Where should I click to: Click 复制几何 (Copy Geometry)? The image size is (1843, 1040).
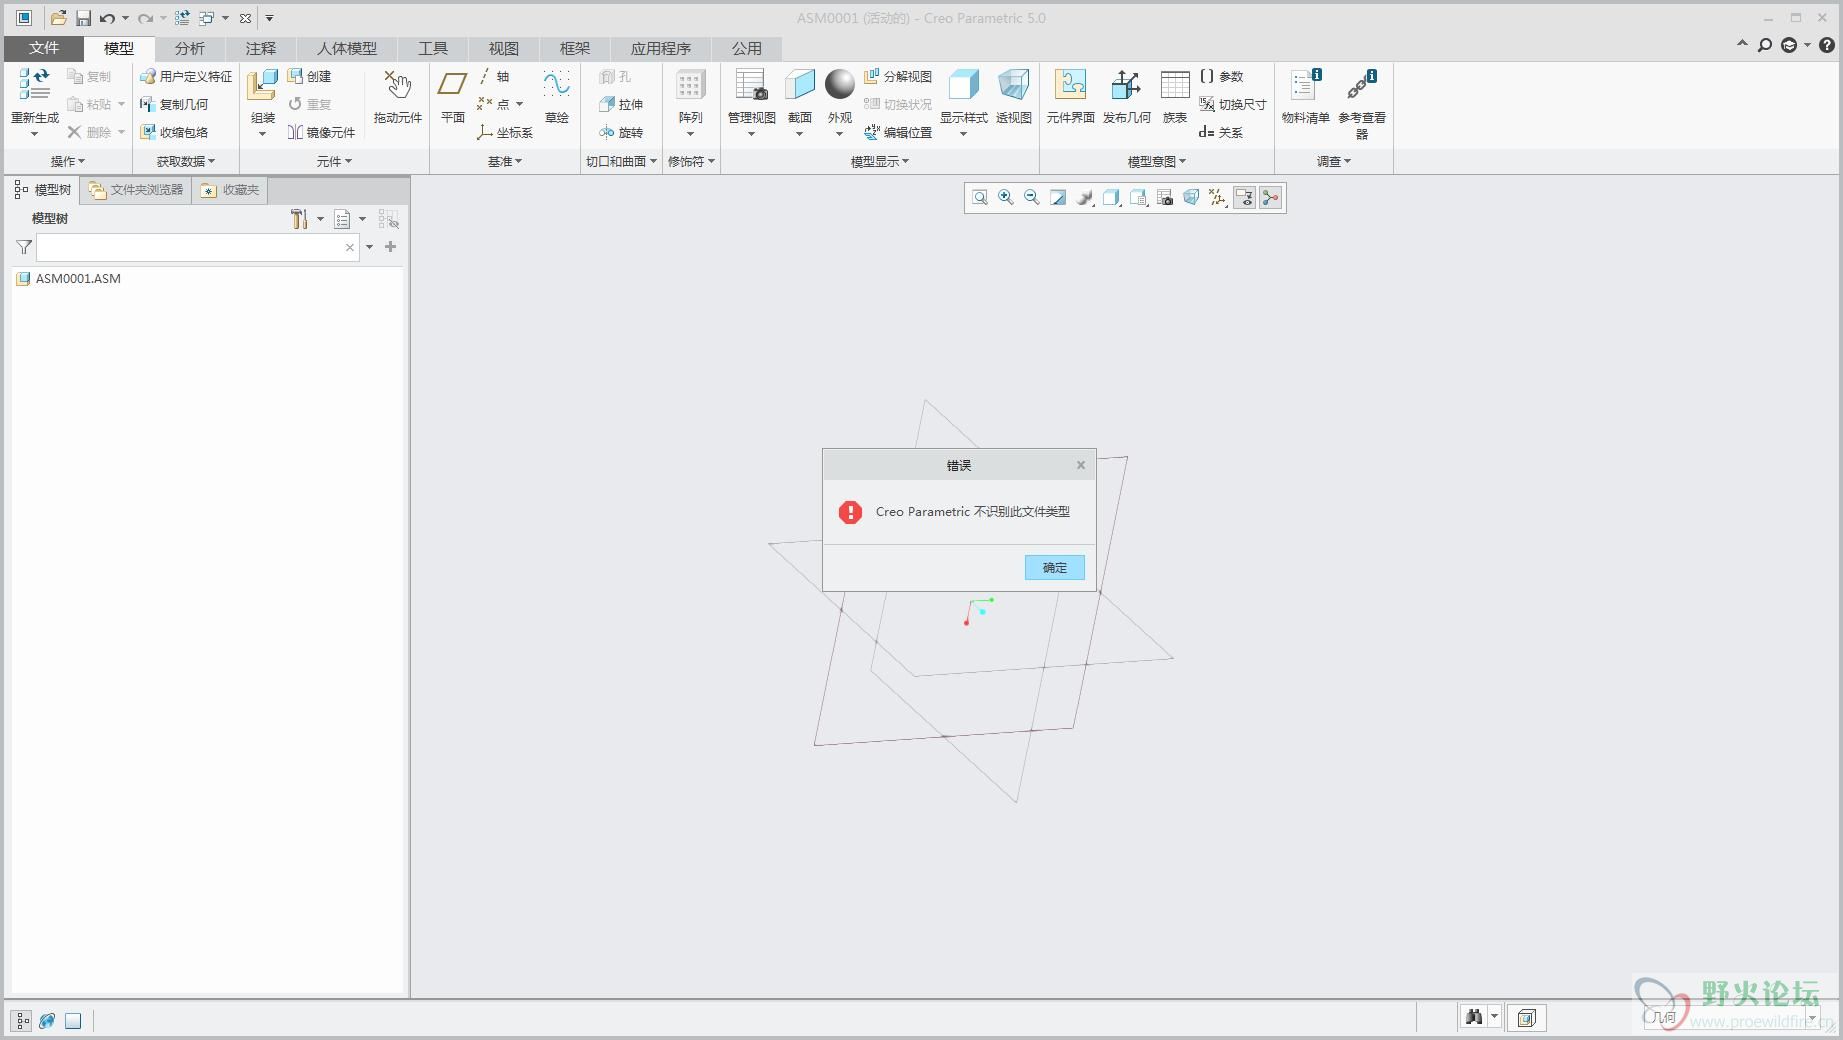pos(174,104)
